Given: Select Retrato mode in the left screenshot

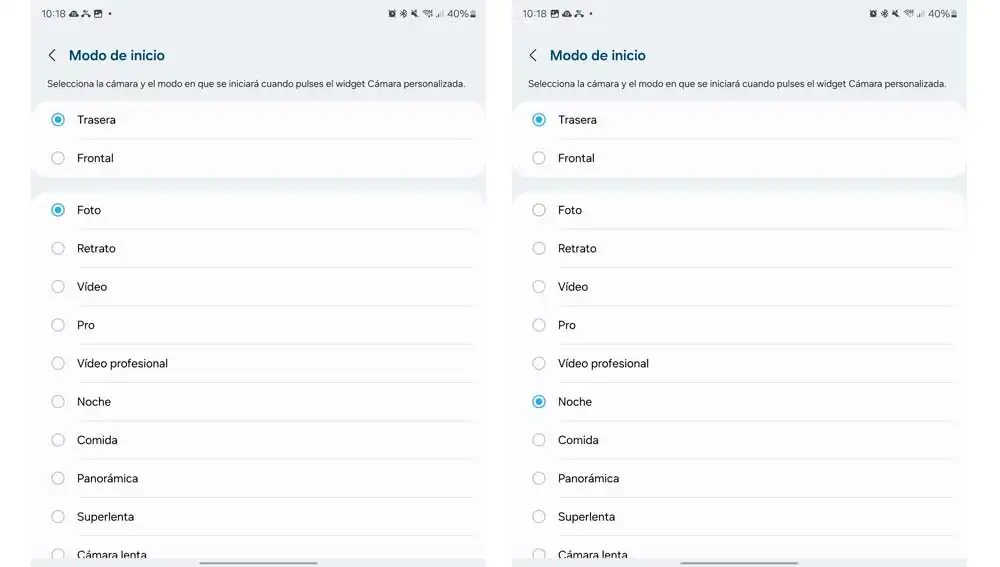Looking at the screenshot, I should [x=258, y=249].
